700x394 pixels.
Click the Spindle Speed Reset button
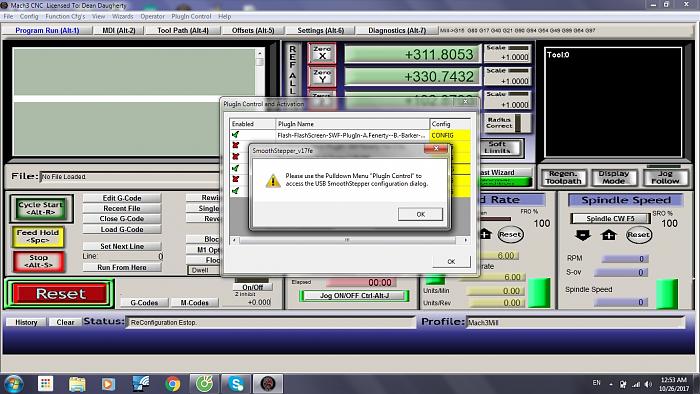click(638, 235)
